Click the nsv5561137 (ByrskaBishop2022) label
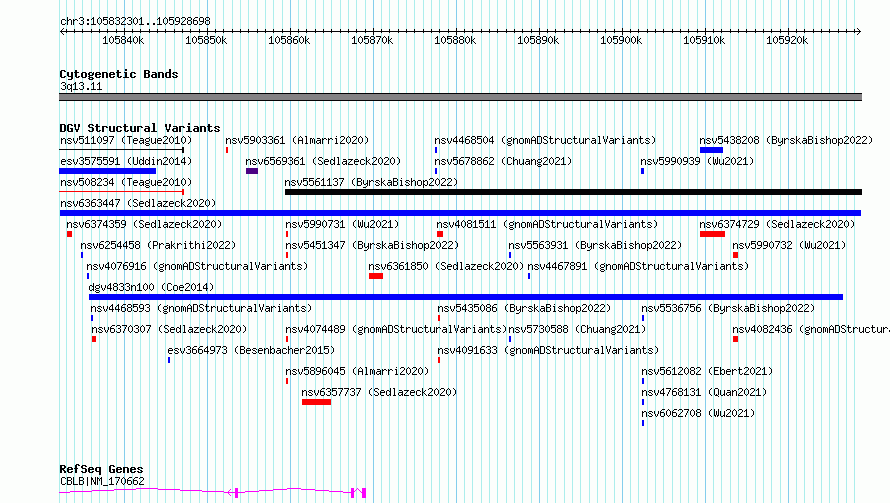 (371, 182)
